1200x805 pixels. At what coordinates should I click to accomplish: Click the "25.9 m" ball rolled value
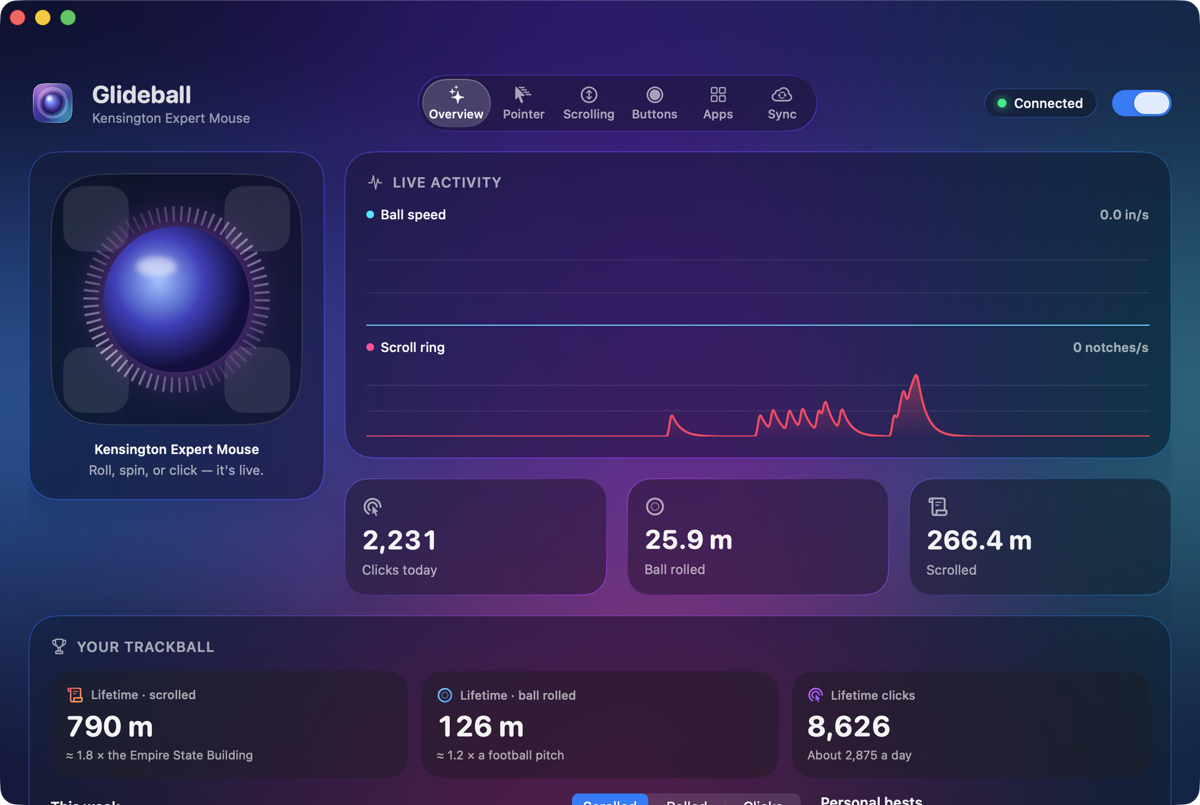(x=688, y=540)
